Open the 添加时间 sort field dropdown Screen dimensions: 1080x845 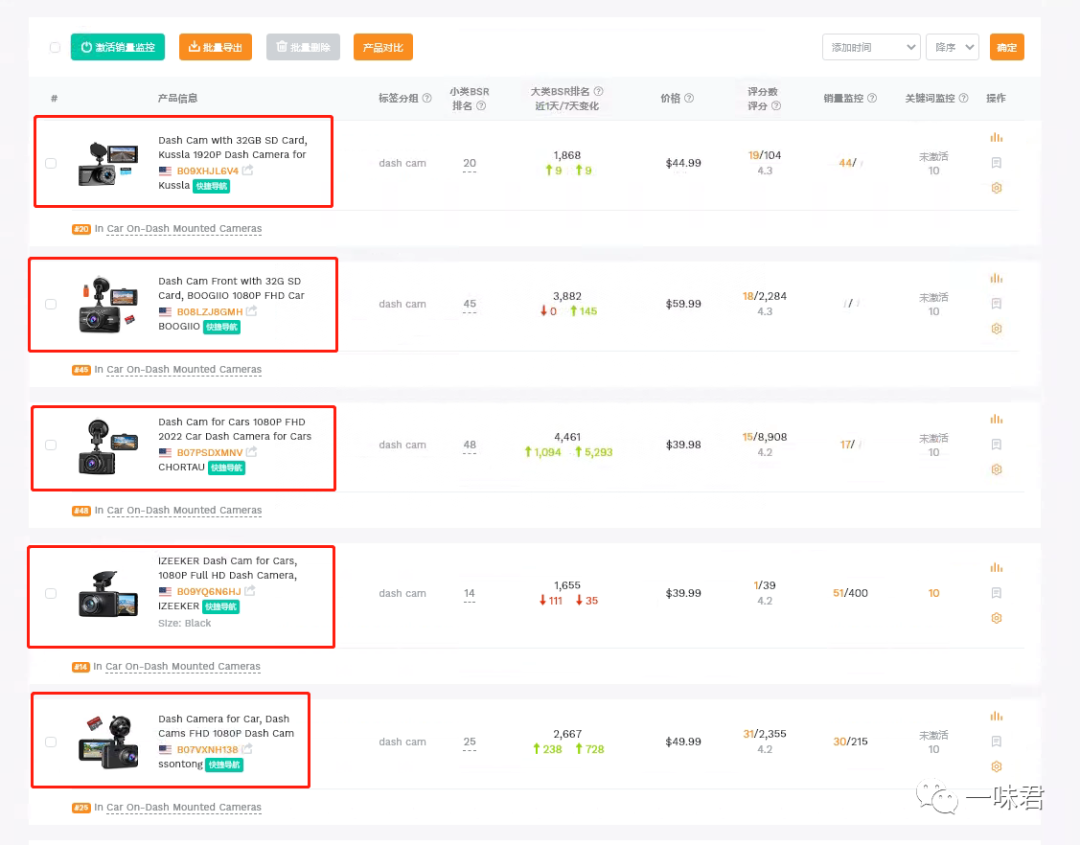click(x=870, y=47)
